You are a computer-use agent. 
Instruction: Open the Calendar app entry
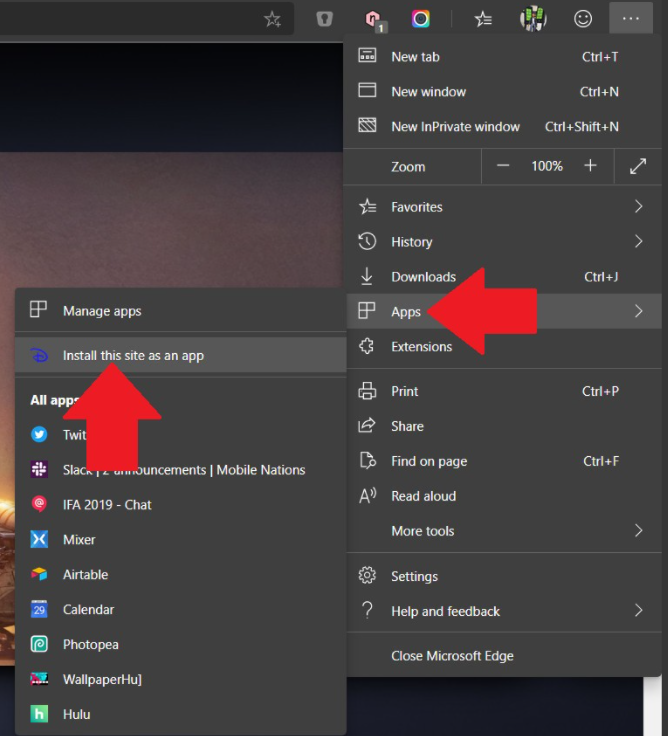click(x=181, y=609)
